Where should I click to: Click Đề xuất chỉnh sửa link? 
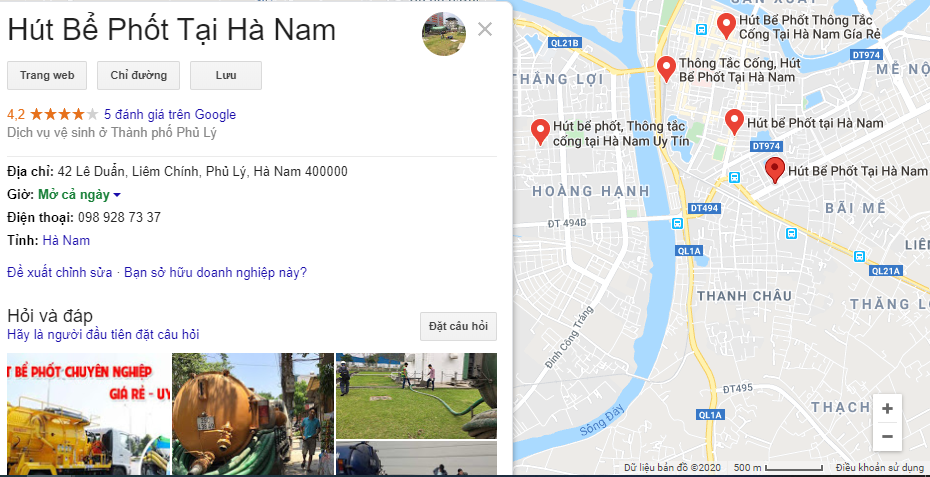coord(59,273)
